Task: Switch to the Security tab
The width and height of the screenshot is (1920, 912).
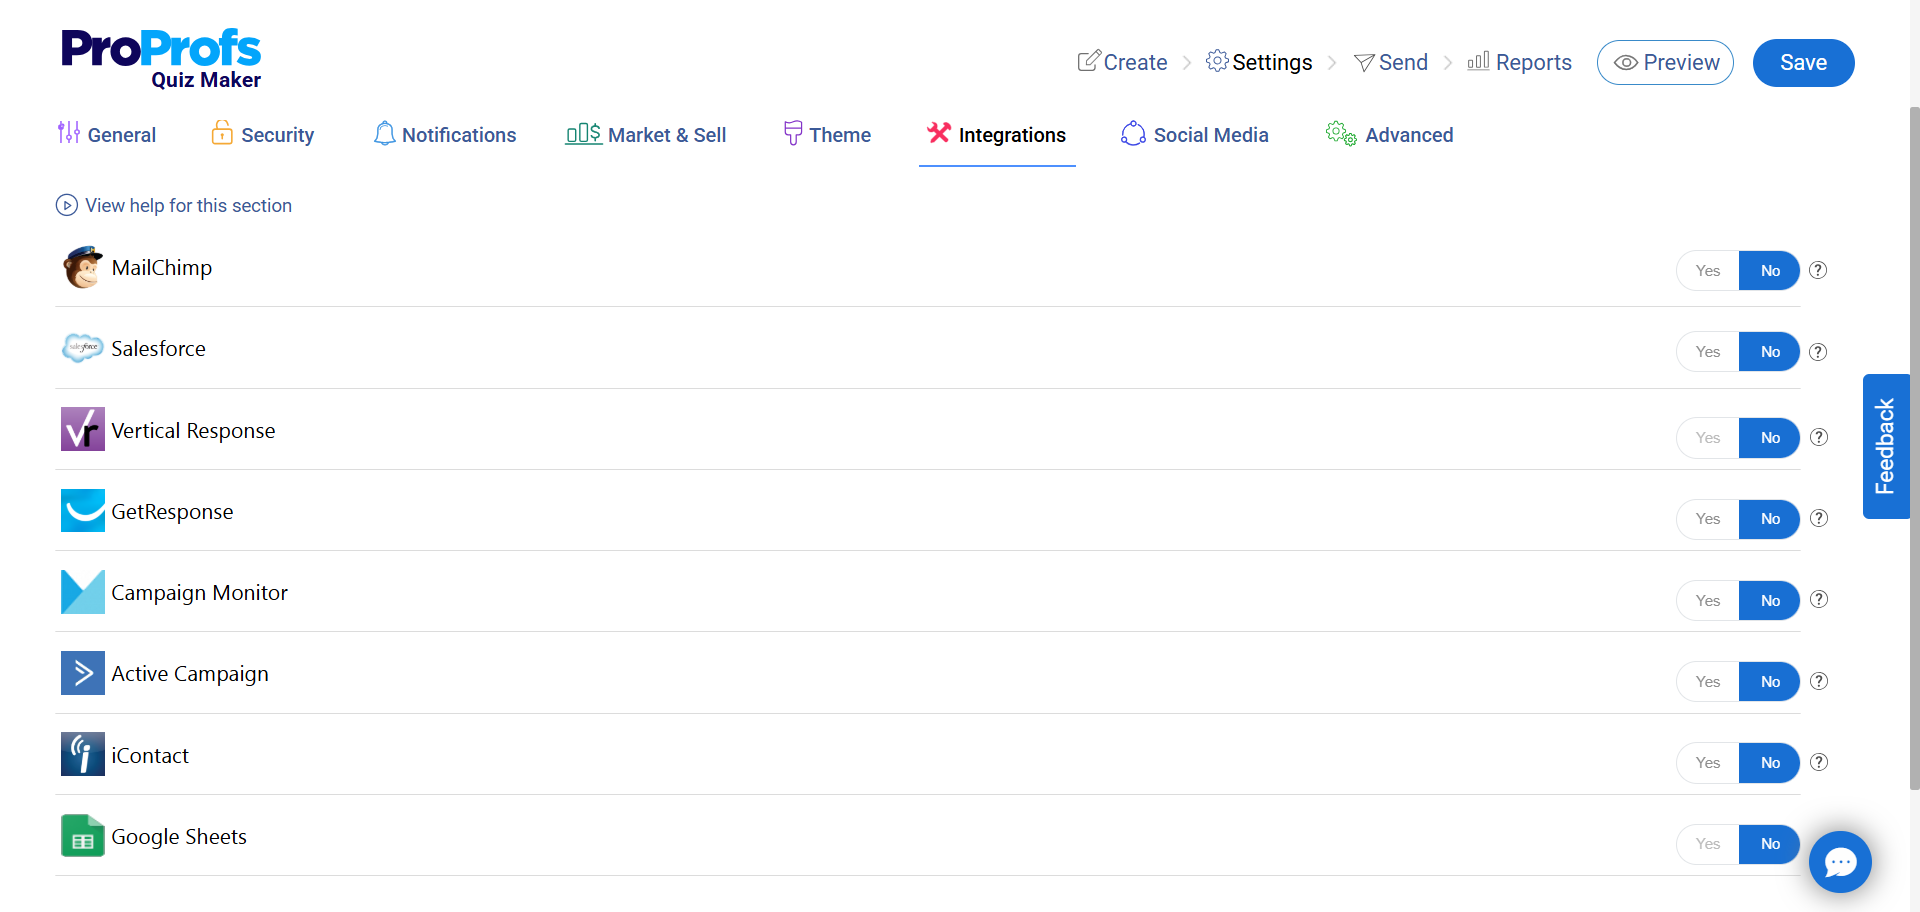Action: (x=263, y=135)
